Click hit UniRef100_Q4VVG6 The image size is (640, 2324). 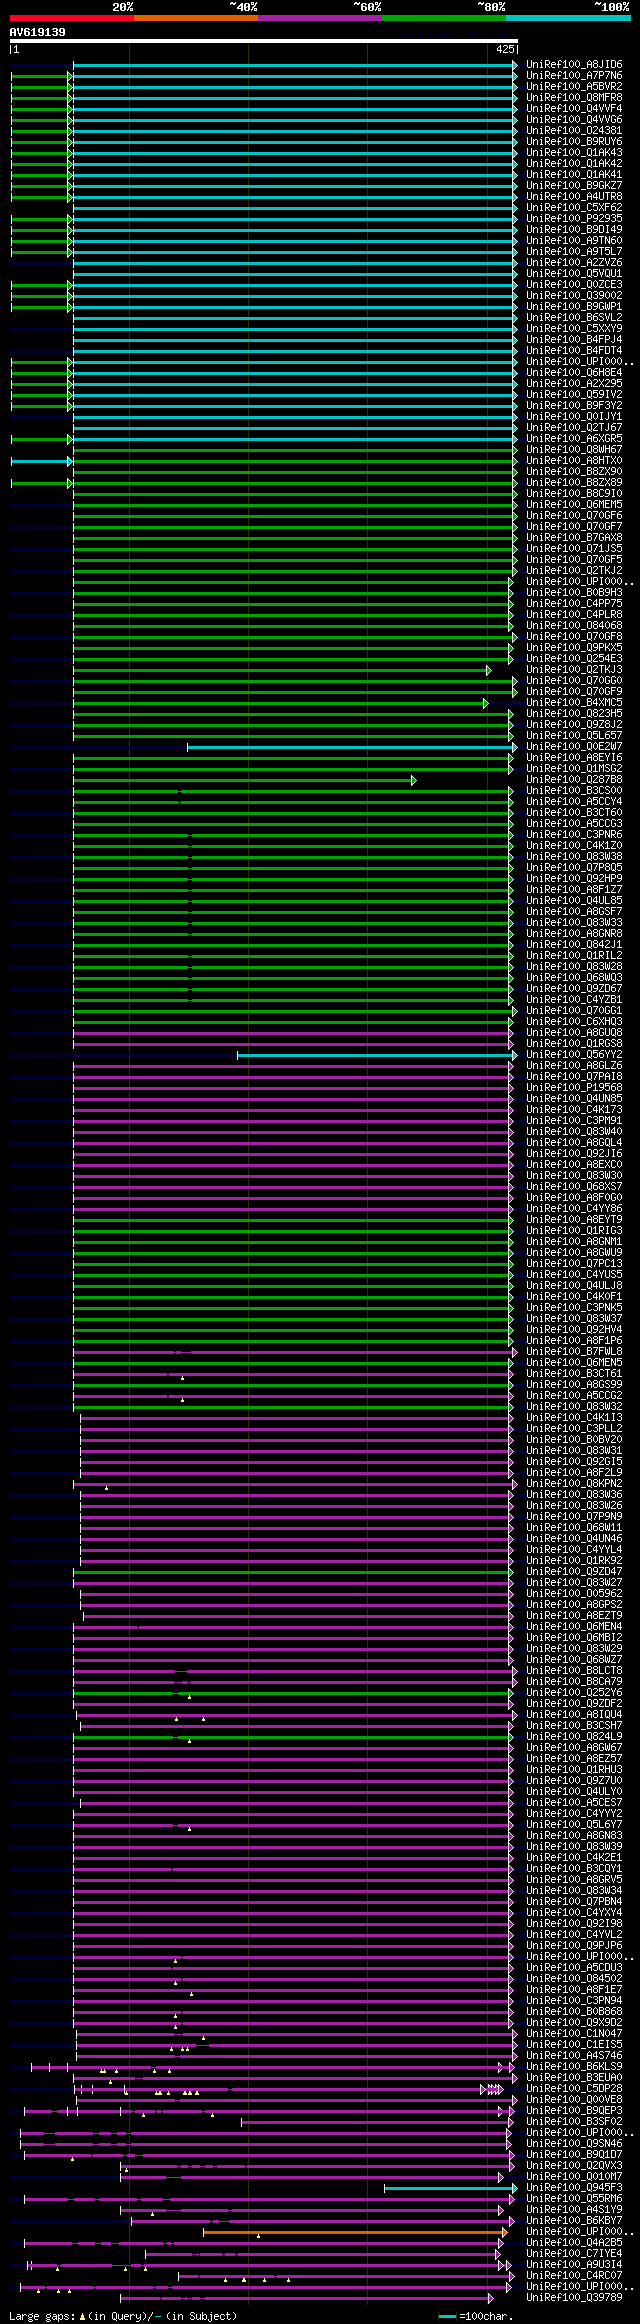[x=574, y=120]
